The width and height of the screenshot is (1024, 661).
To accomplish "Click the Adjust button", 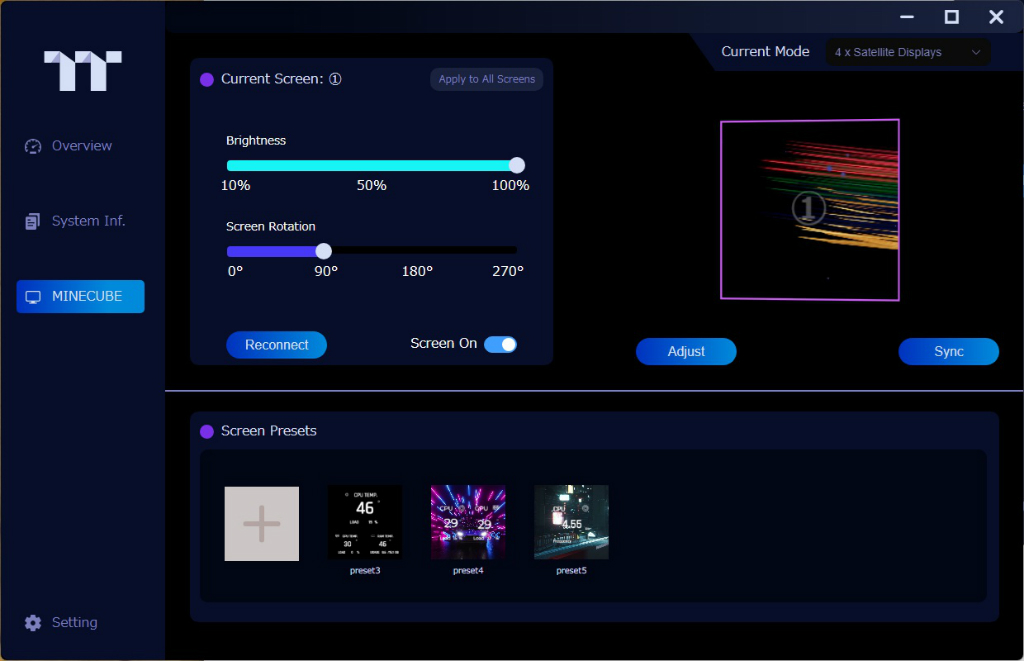I will click(x=686, y=351).
